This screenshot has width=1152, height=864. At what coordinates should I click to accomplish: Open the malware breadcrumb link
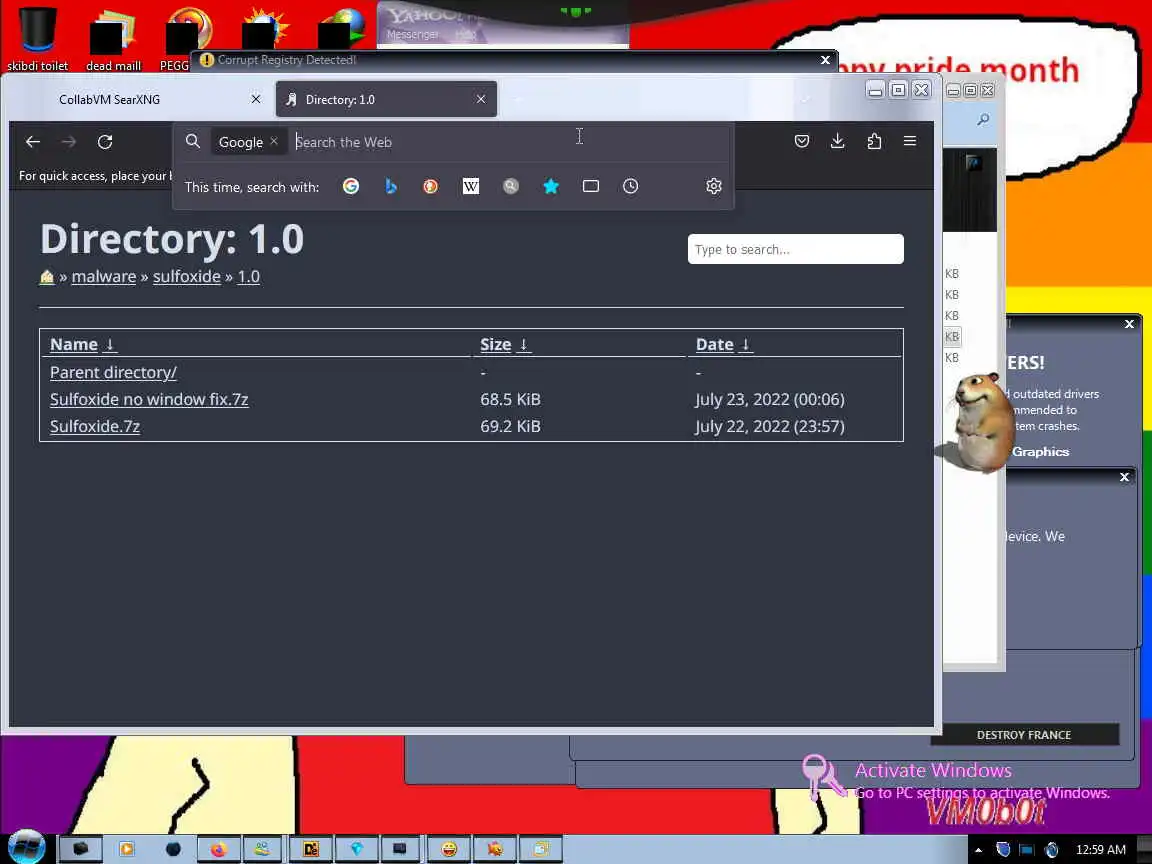tap(104, 276)
